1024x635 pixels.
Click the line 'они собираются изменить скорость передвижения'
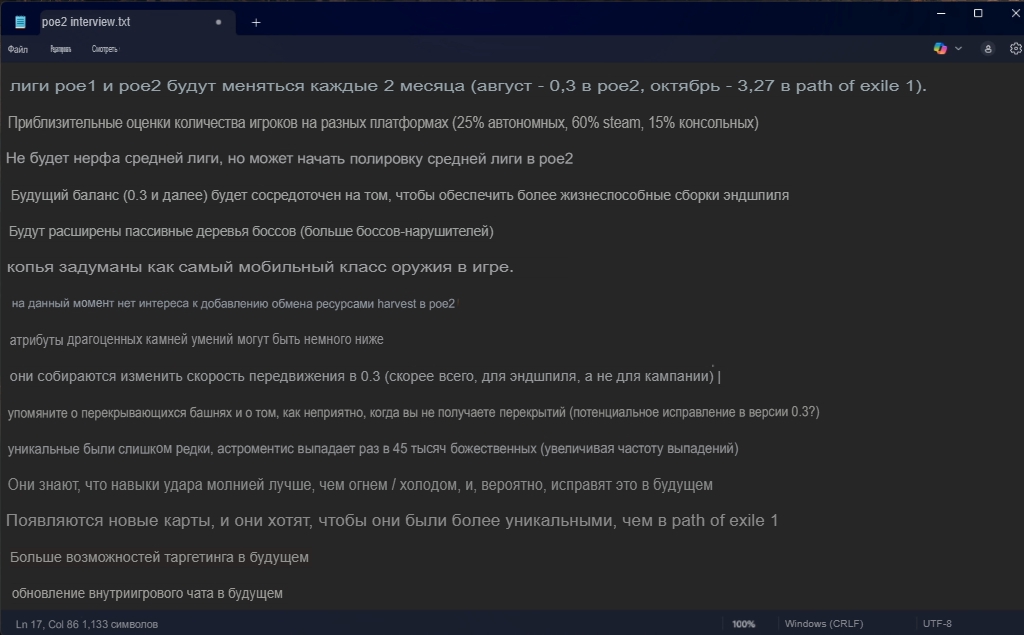pyautogui.click(x=362, y=376)
